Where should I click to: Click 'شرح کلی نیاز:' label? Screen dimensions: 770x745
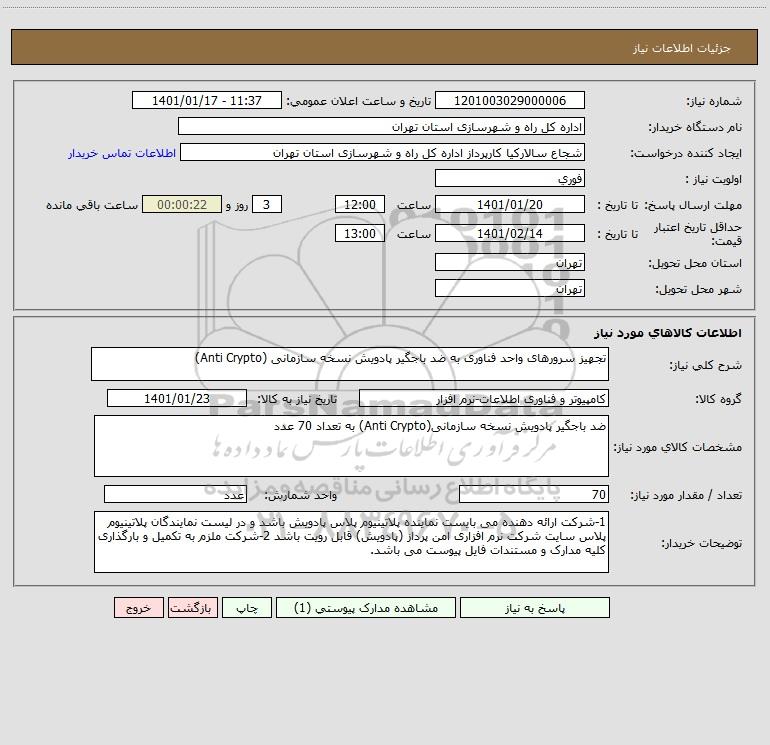click(706, 365)
